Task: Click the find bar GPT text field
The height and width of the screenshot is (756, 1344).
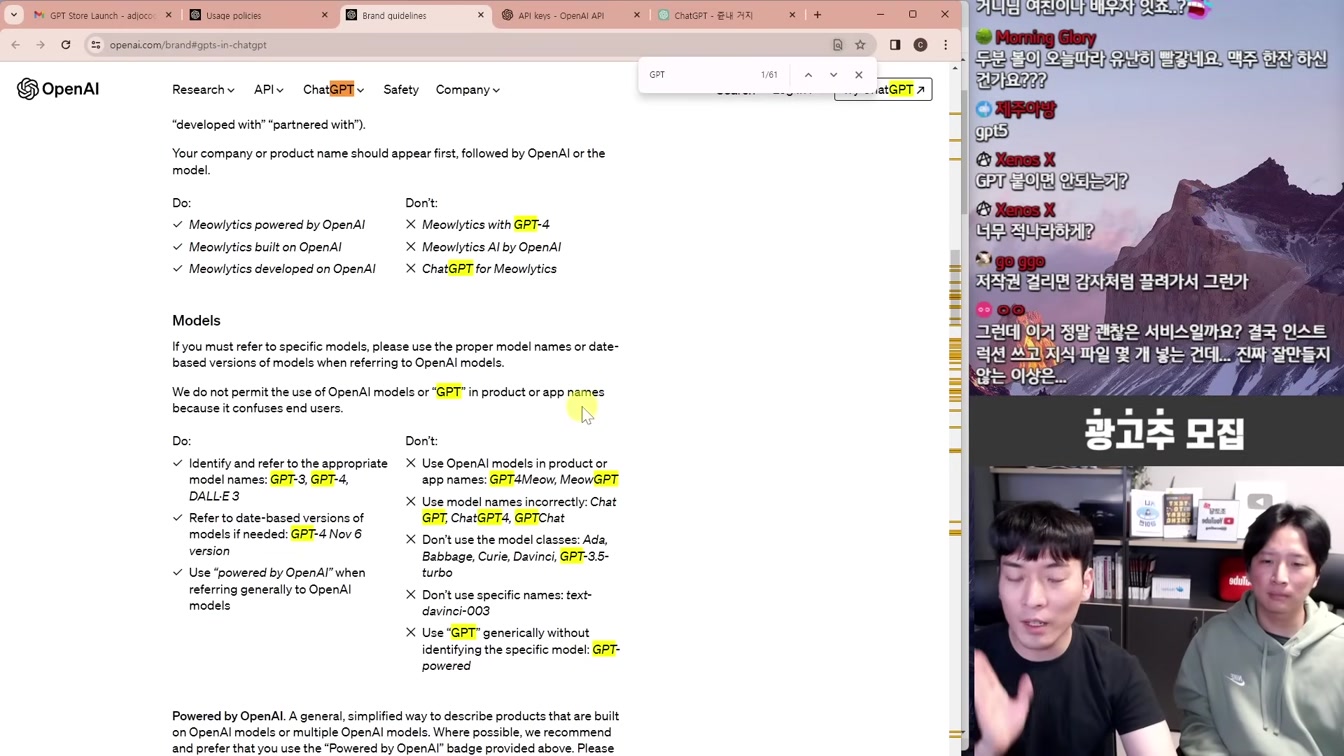Action: 700,75
